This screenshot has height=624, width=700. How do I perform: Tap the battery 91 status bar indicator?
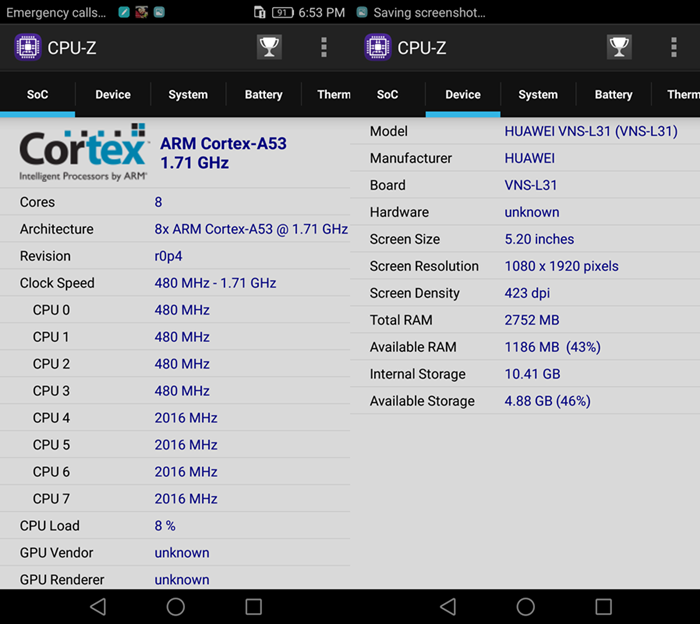click(283, 12)
